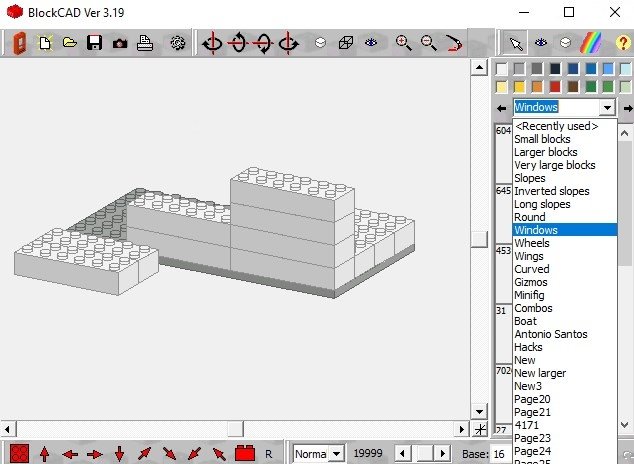Click the red brick place icon
The image size is (634, 464).
pos(245,453)
